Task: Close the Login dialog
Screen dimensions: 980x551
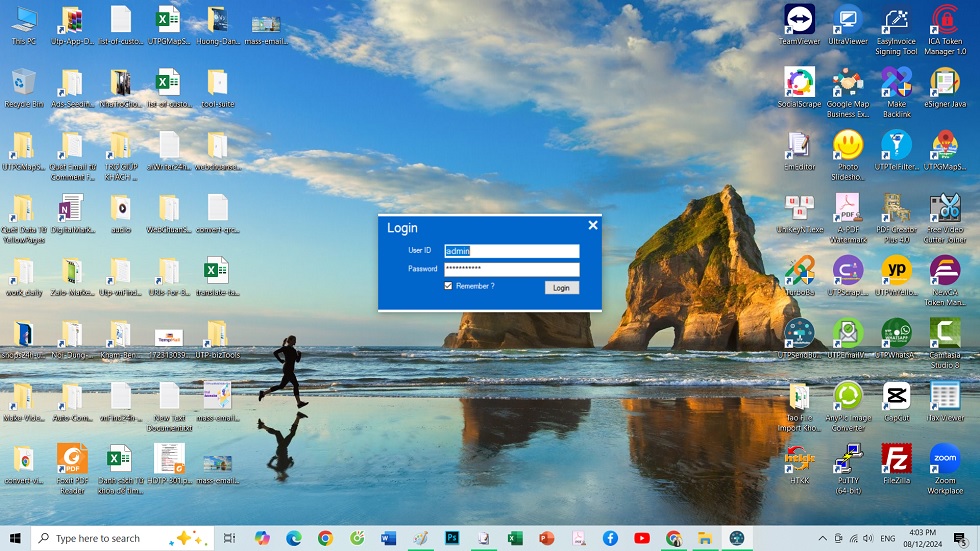Action: [593, 226]
